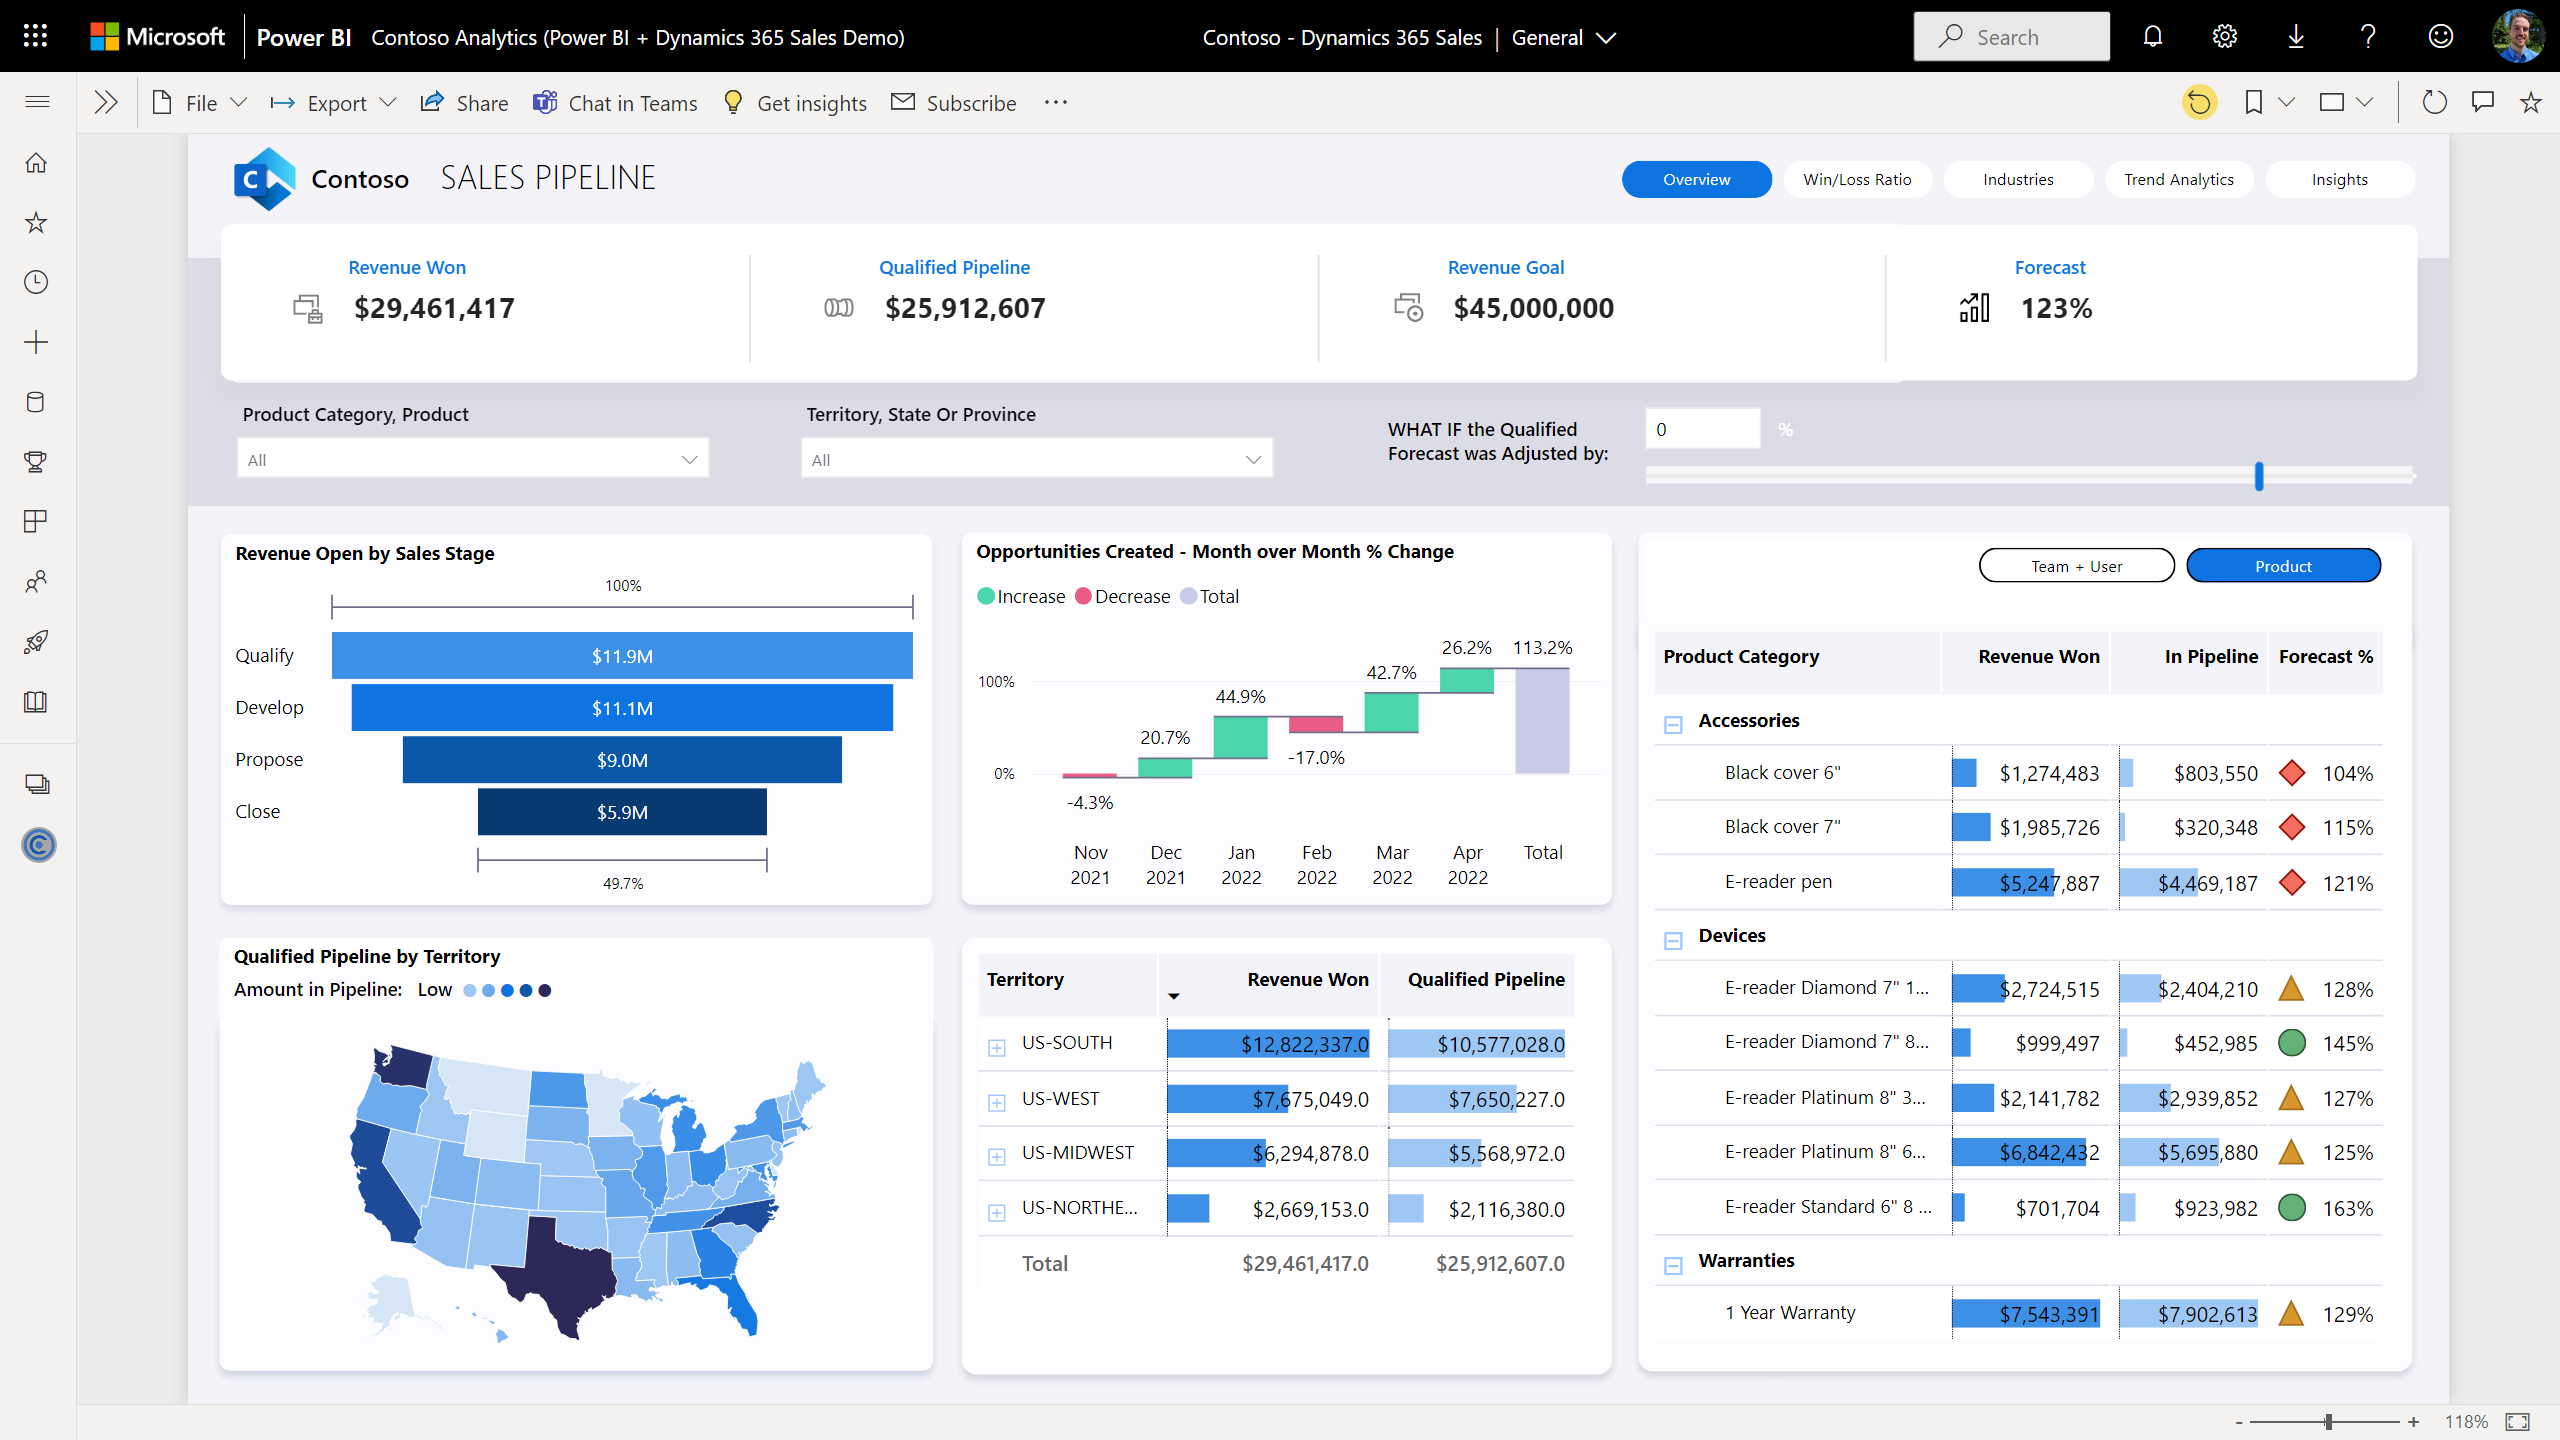2560x1440 pixels.
Task: Toggle the hamburger menu to collapse navigation
Action: click(x=37, y=101)
